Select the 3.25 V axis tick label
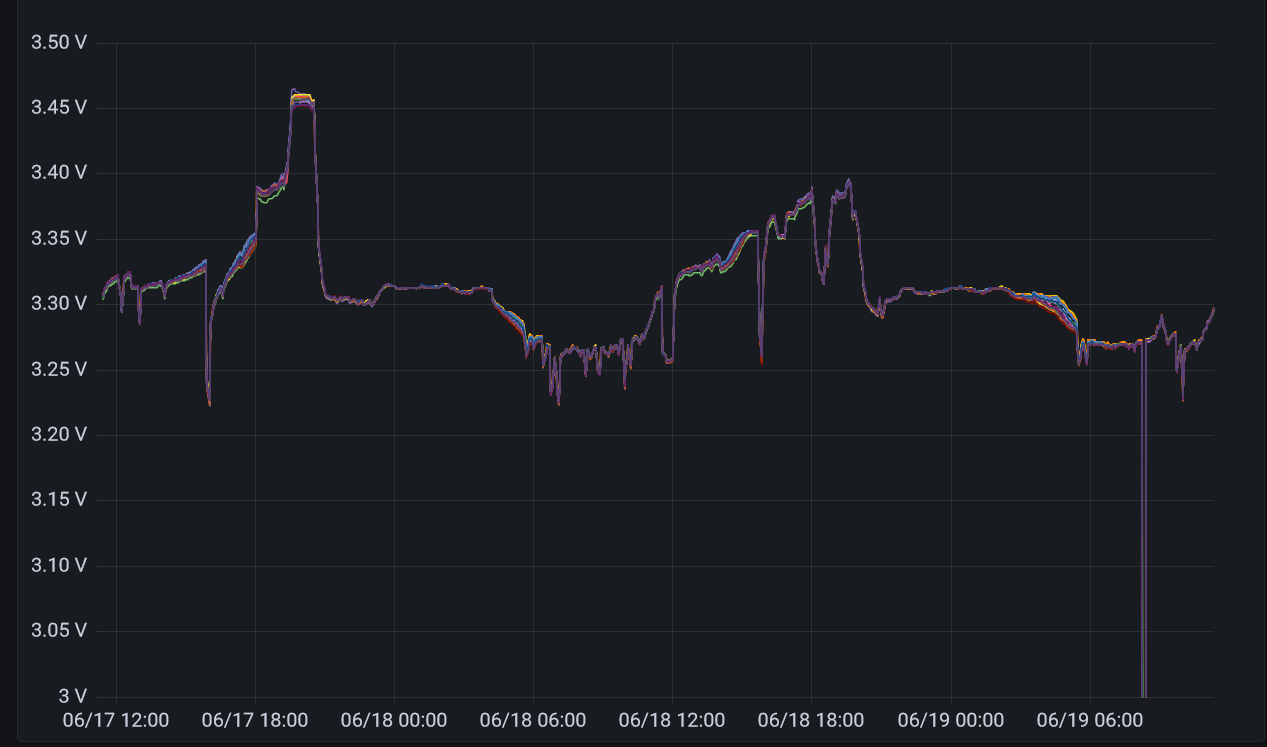The image size is (1267, 747). tap(59, 369)
